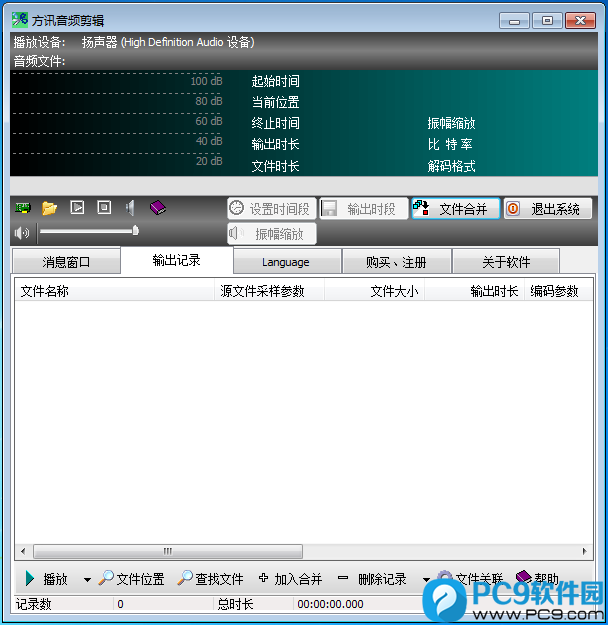Click the scrollbar left arrow
The height and width of the screenshot is (625, 608).
click(x=23, y=551)
